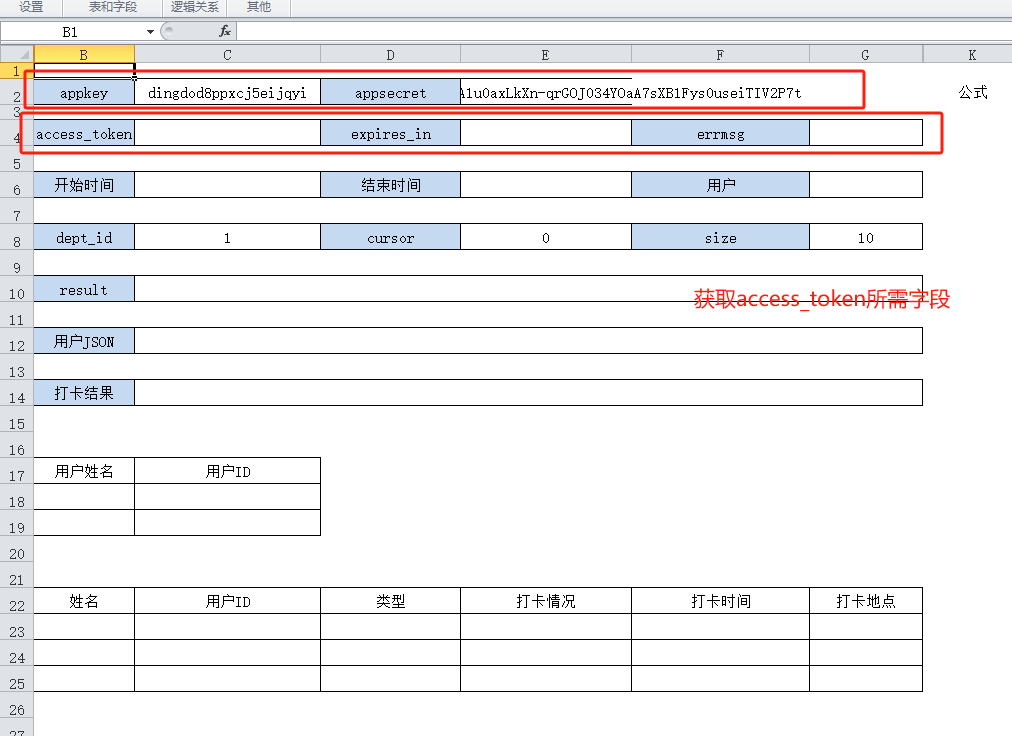This screenshot has width=1012, height=736.
Task: Select the dept_id value cell containing 1
Action: point(227,238)
